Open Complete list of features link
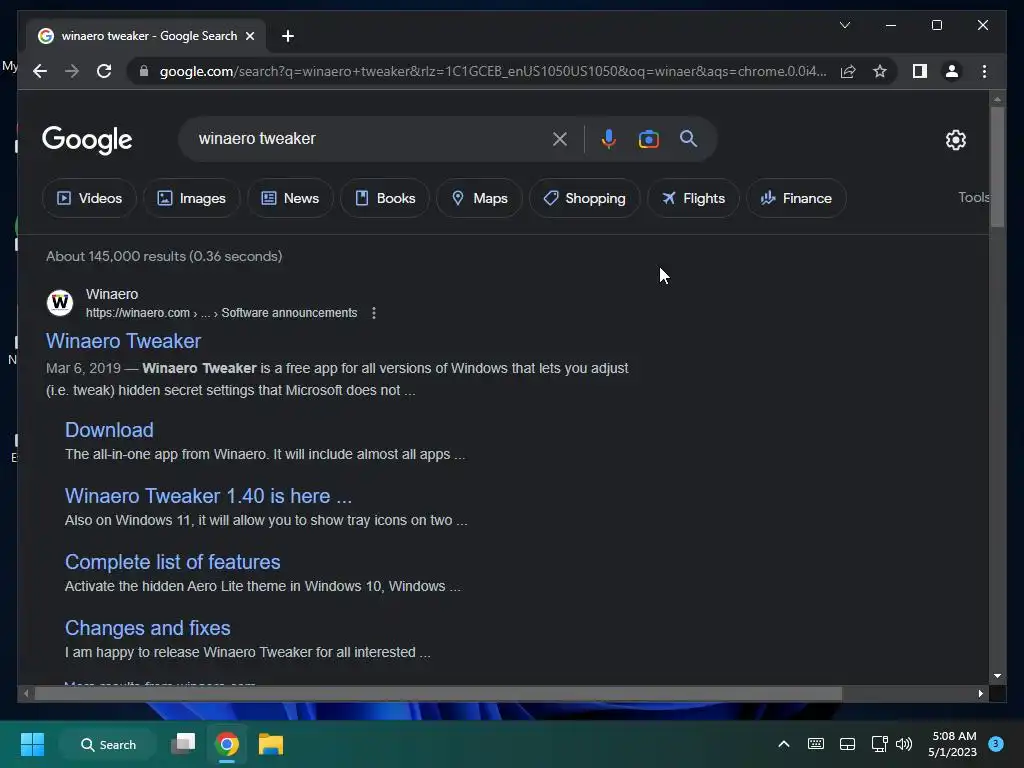 click(172, 562)
